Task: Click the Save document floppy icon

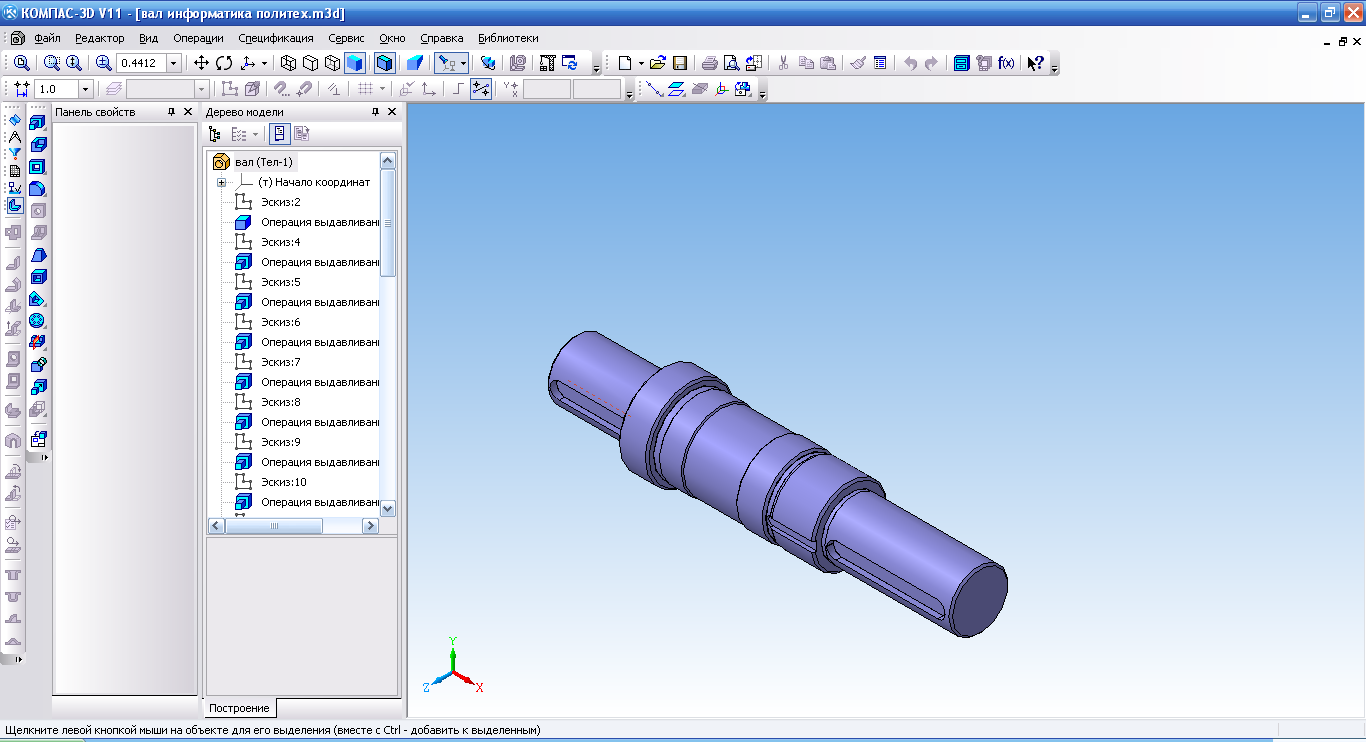Action: pyautogui.click(x=680, y=63)
